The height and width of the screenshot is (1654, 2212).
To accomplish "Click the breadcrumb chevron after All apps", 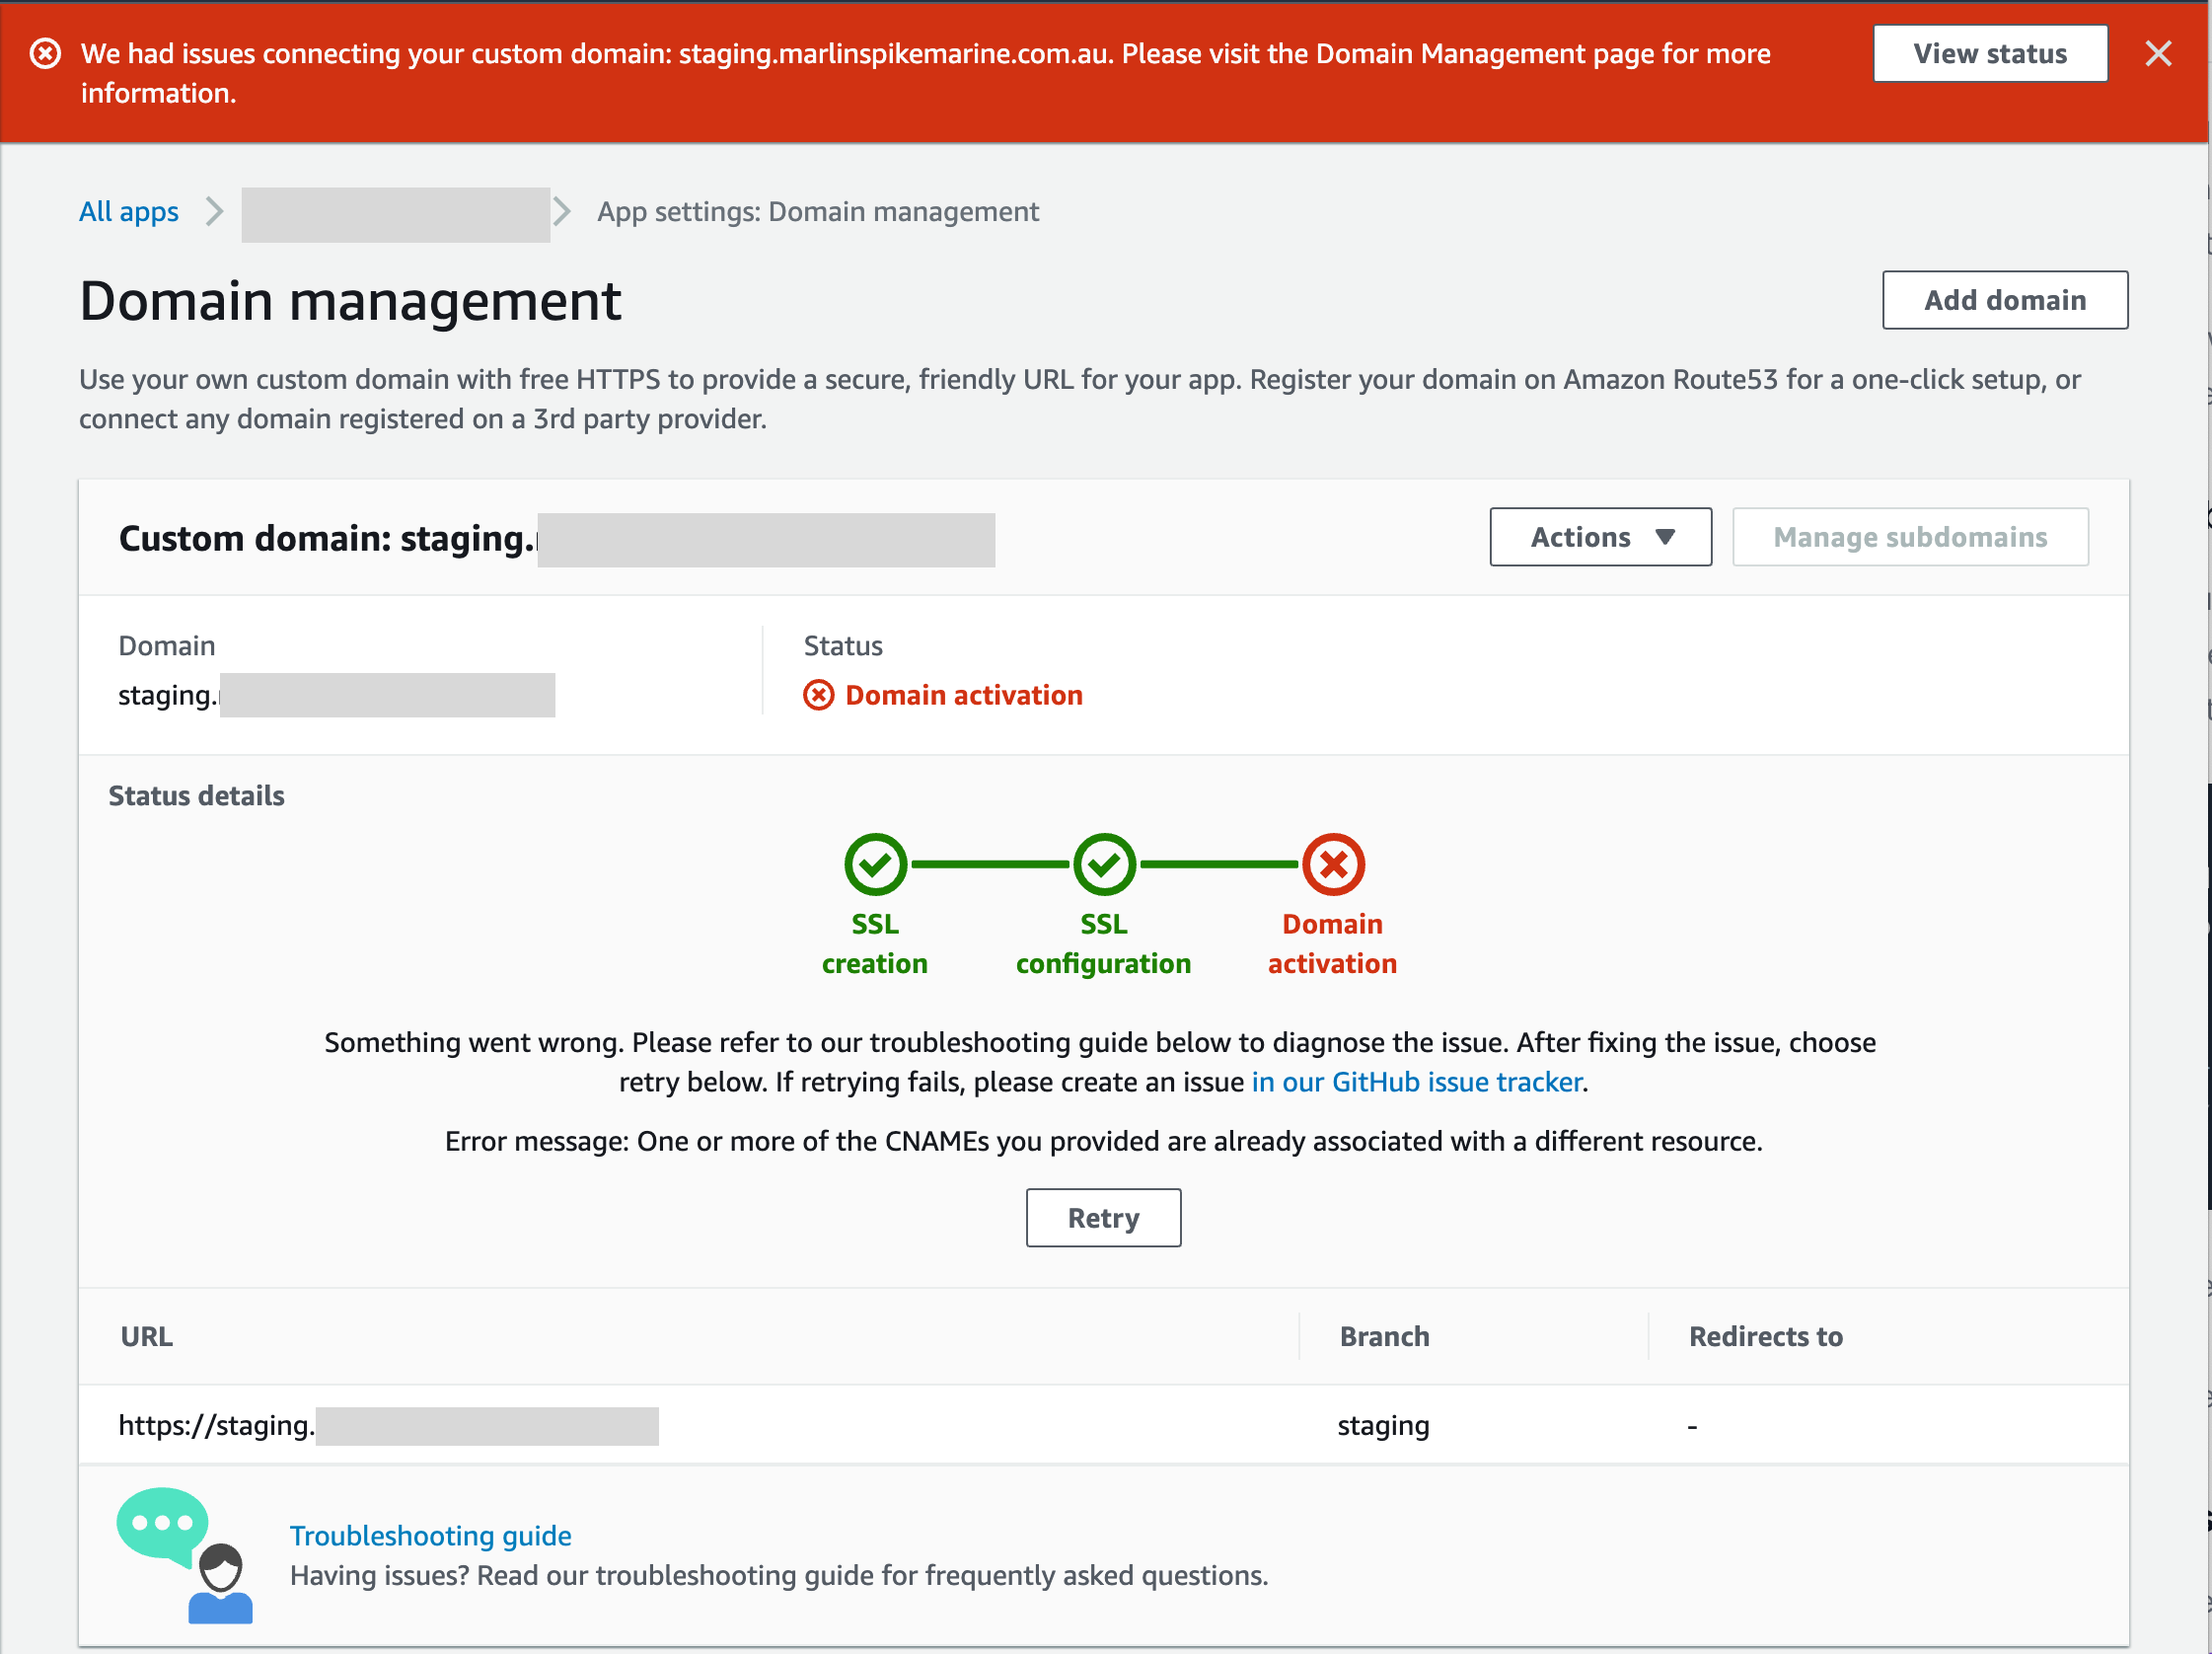I will 213,211.
